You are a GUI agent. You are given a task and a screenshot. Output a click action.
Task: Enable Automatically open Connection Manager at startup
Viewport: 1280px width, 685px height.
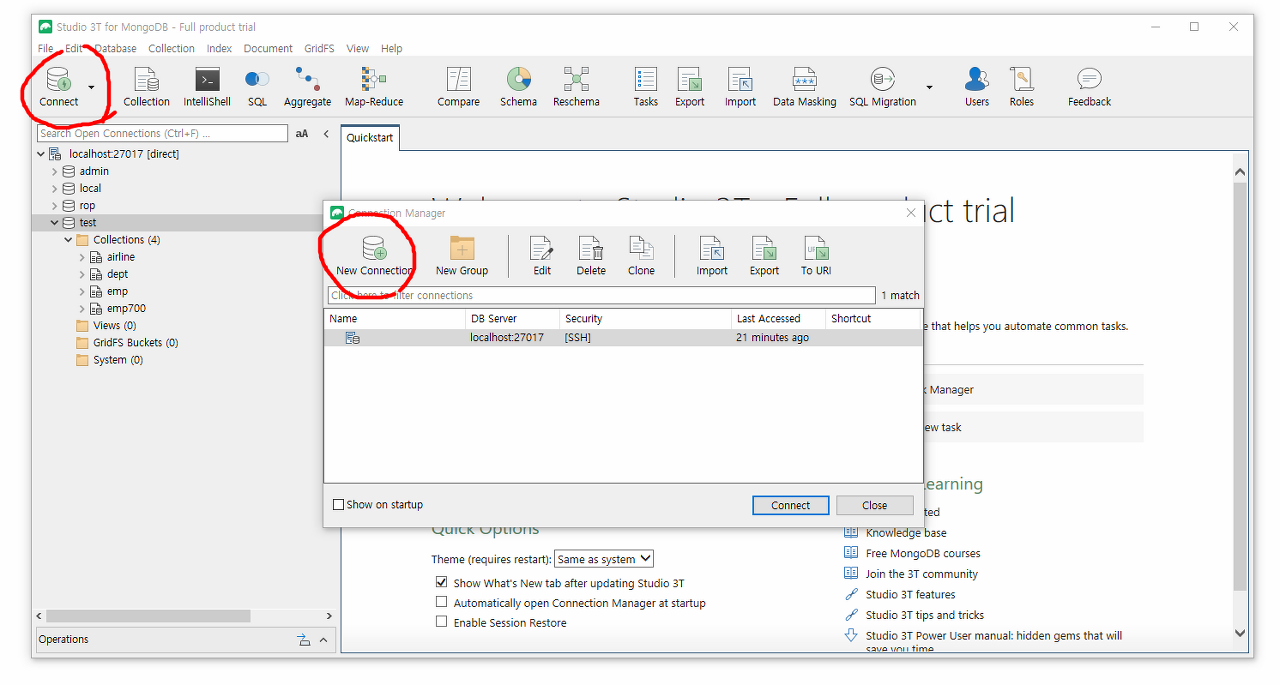441,602
